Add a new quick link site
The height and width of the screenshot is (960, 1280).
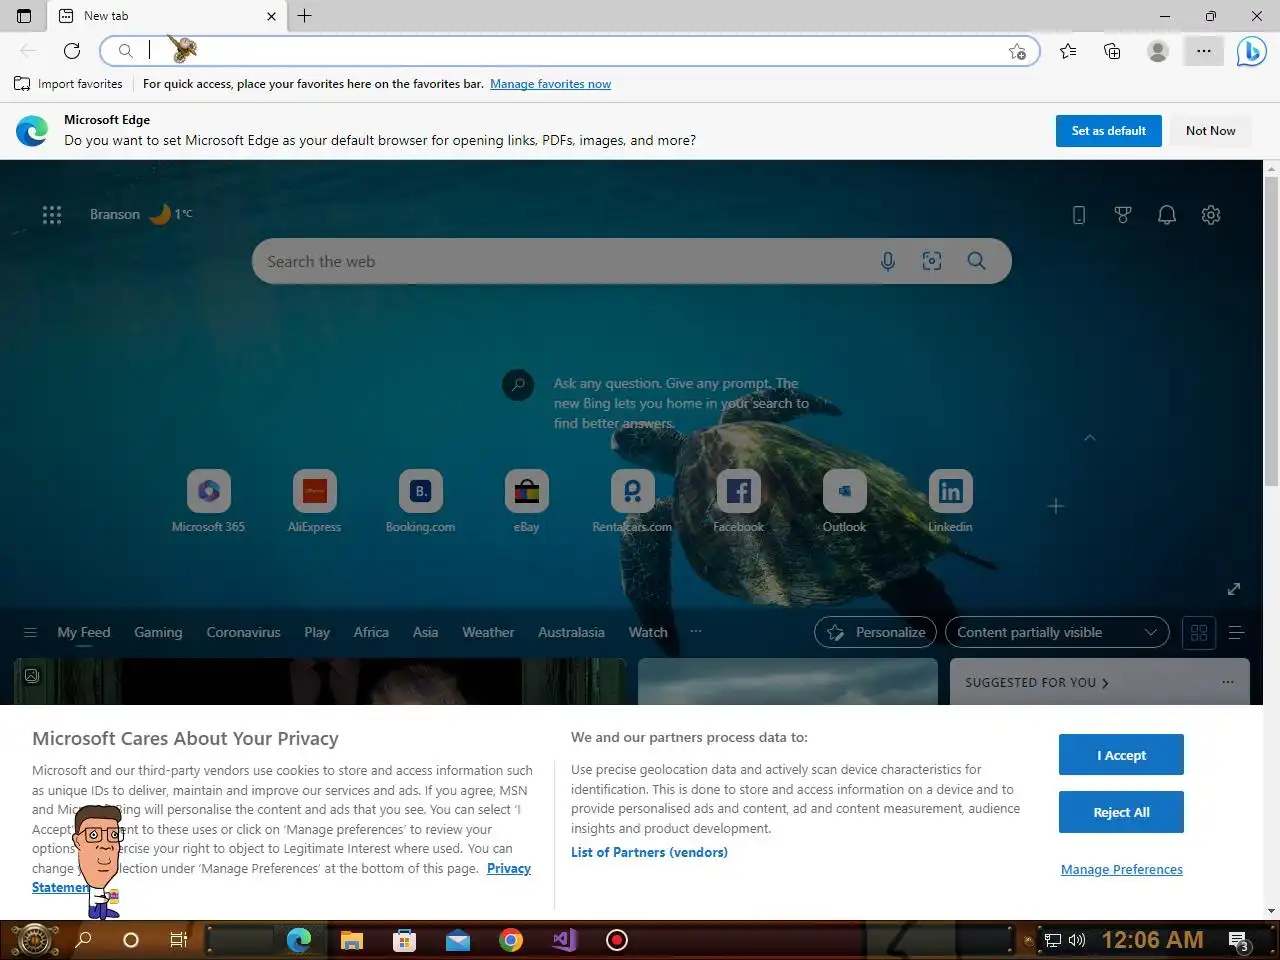click(x=1056, y=506)
